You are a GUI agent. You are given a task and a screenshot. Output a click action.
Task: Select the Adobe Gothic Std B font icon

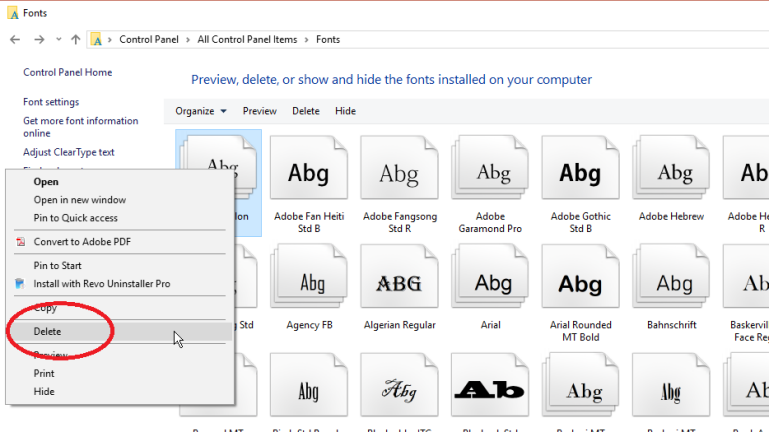(581, 168)
